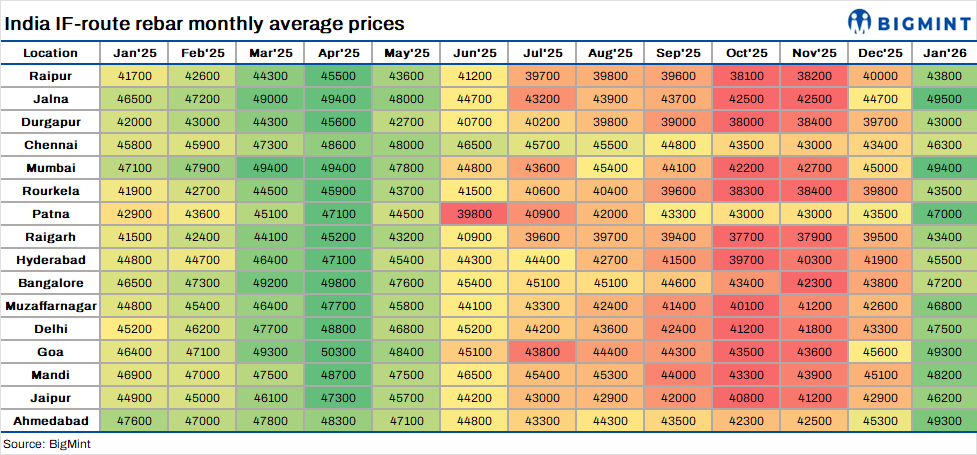Click the BigMint logo icon
The width and height of the screenshot is (977, 455).
pyautogui.click(x=861, y=21)
